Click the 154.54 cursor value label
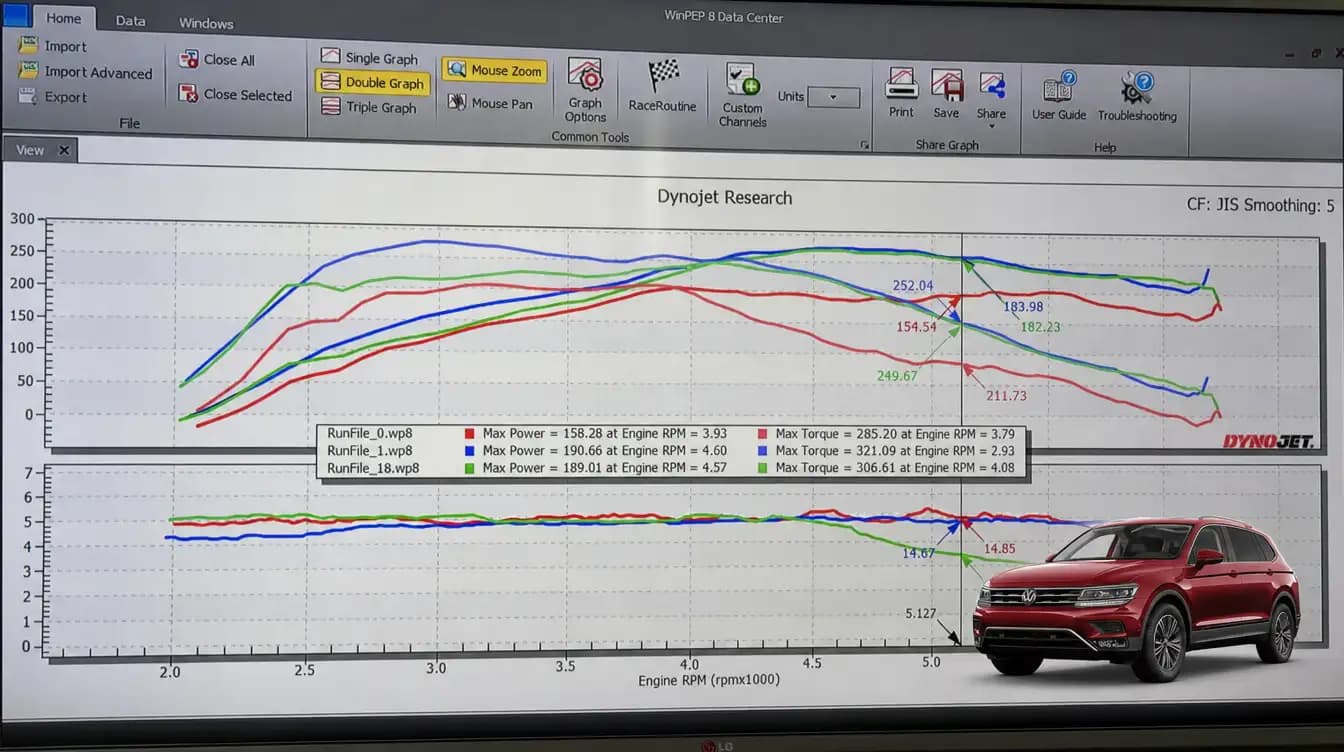The height and width of the screenshot is (752, 1344). tap(917, 327)
